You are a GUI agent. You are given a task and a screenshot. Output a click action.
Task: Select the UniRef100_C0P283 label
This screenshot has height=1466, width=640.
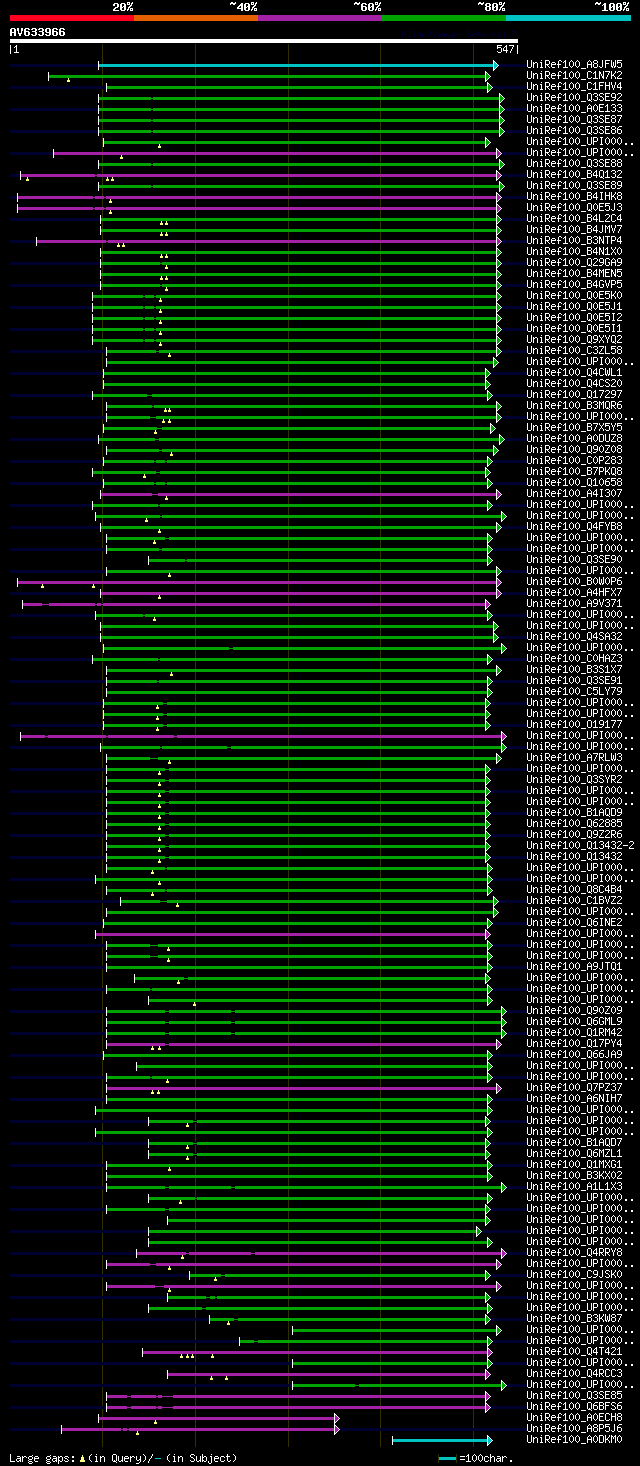pos(574,461)
